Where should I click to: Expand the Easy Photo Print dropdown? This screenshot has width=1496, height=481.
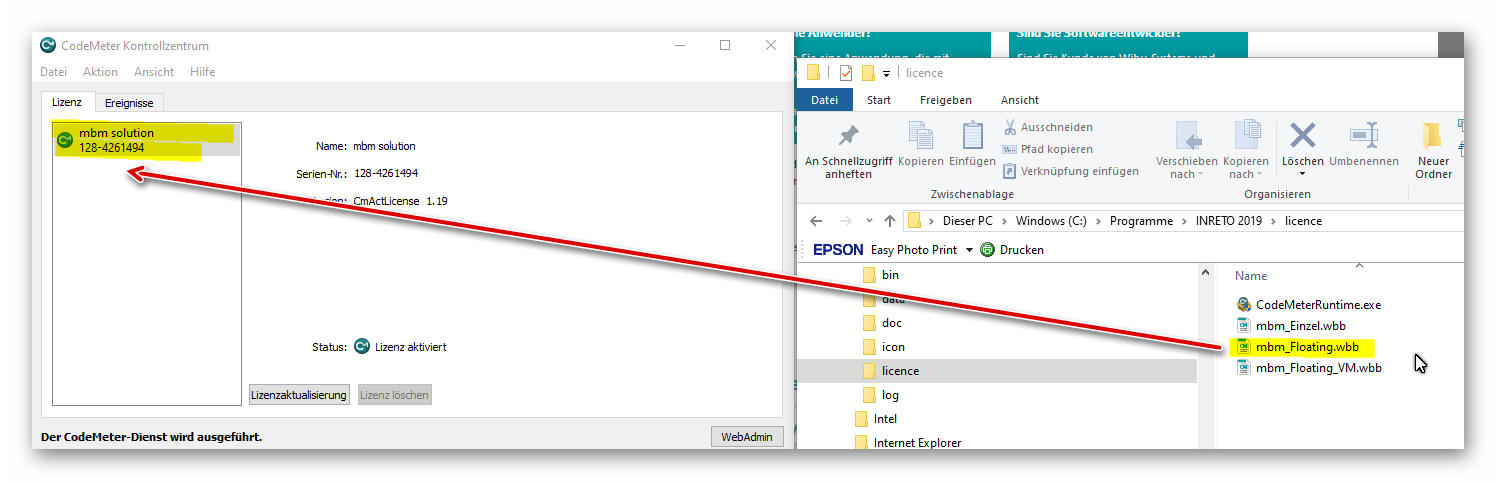tap(969, 250)
